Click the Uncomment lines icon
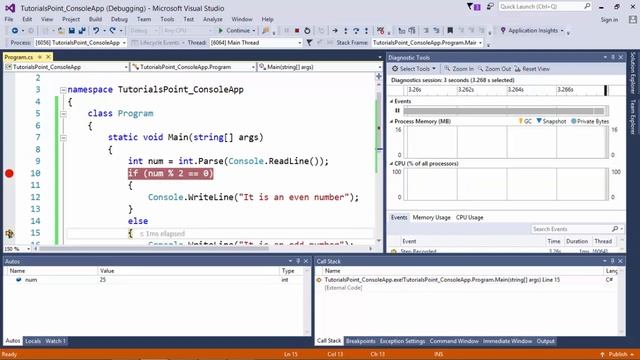Viewport: 640px width, 360px height. pos(436,31)
